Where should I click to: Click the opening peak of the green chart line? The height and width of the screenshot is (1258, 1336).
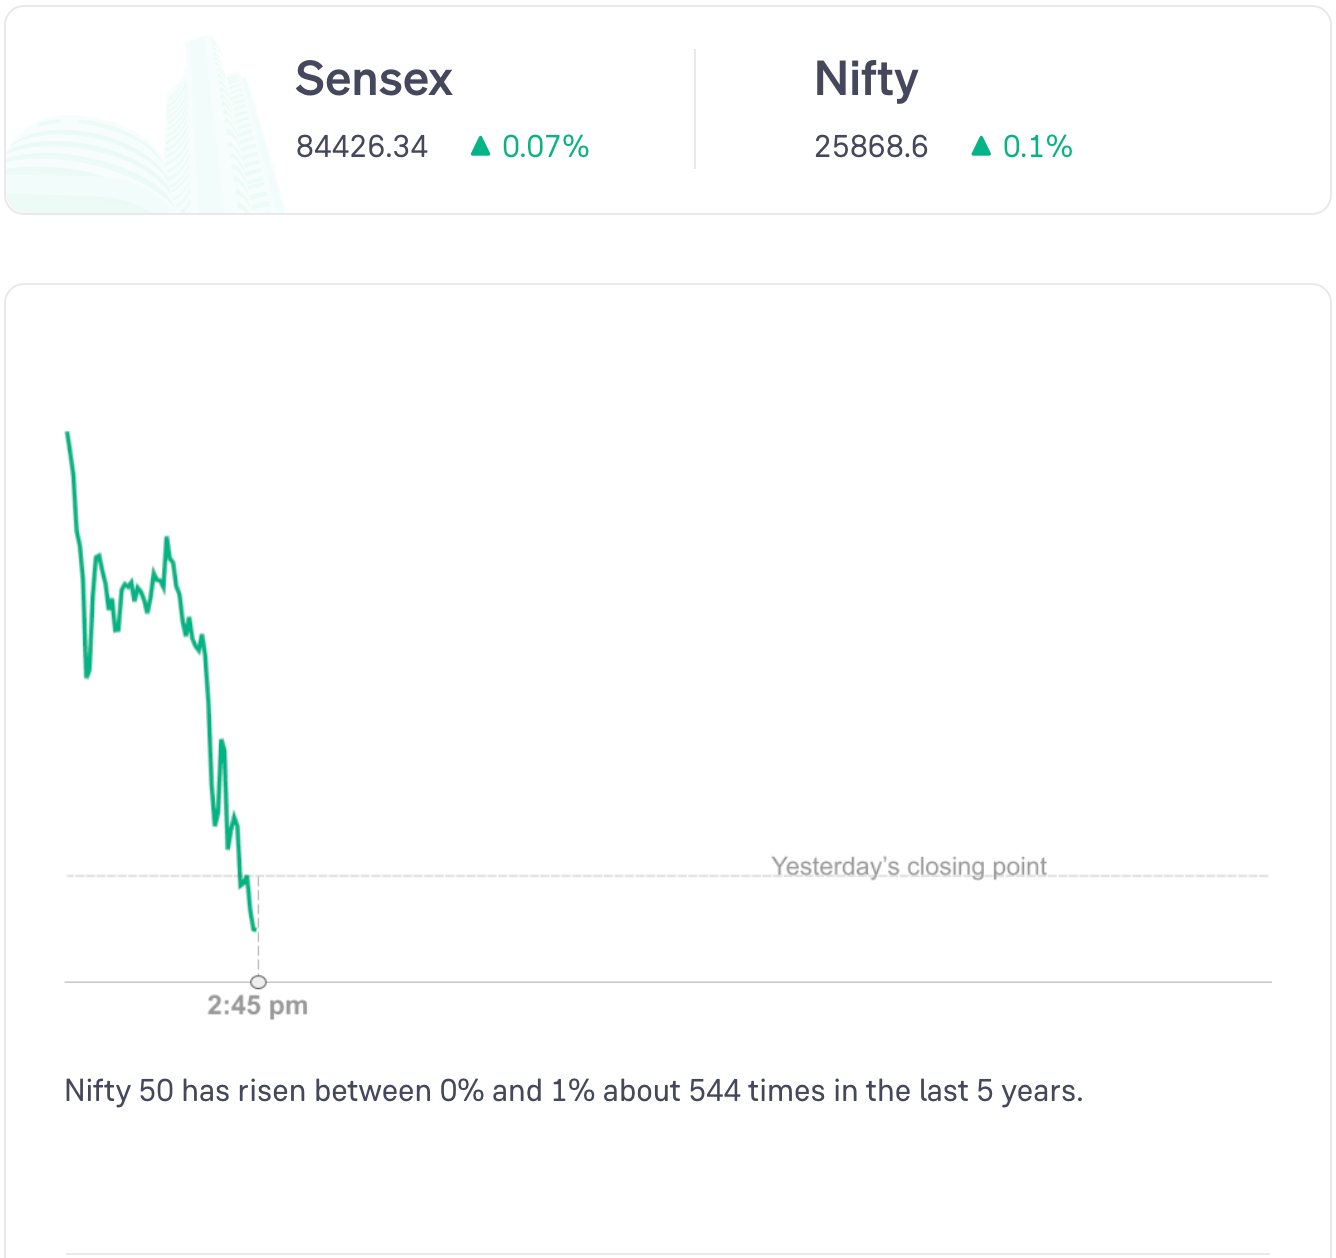click(67, 433)
